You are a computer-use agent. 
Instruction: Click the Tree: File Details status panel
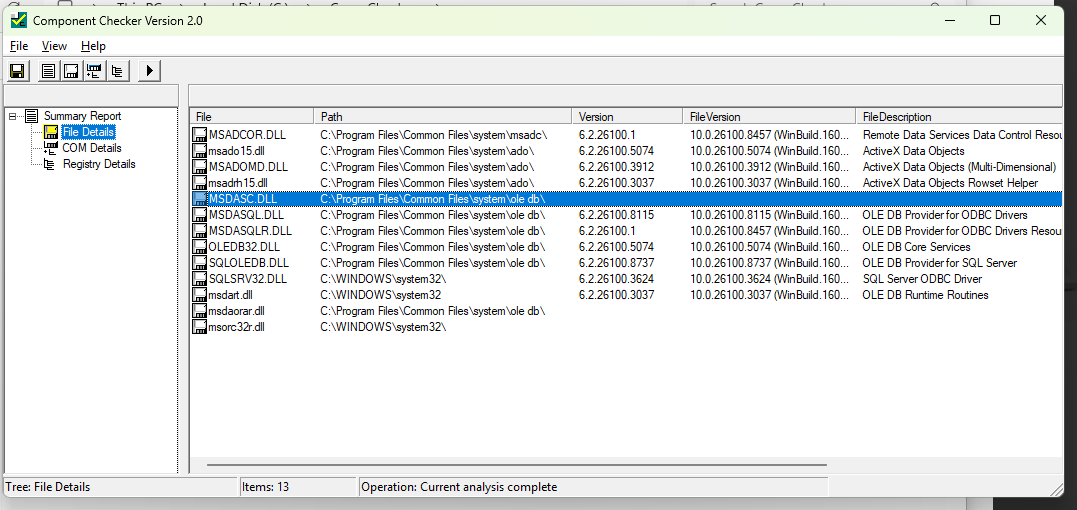click(x=120, y=487)
